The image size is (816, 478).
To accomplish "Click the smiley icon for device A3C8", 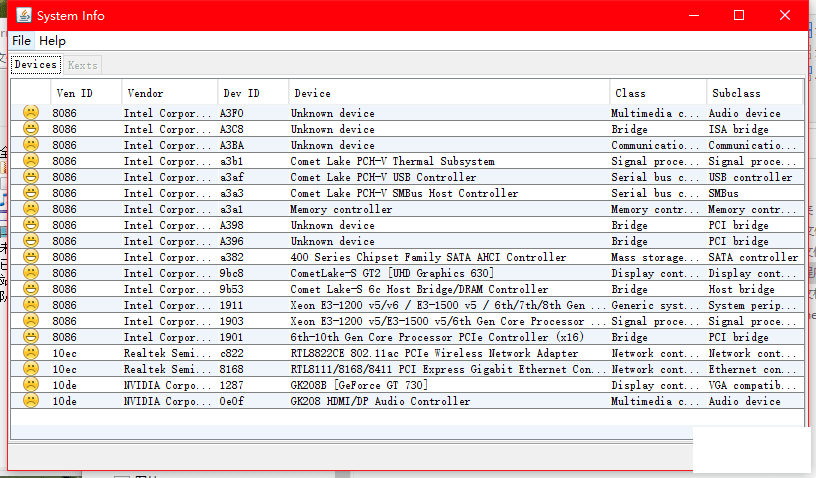I will pyautogui.click(x=31, y=128).
